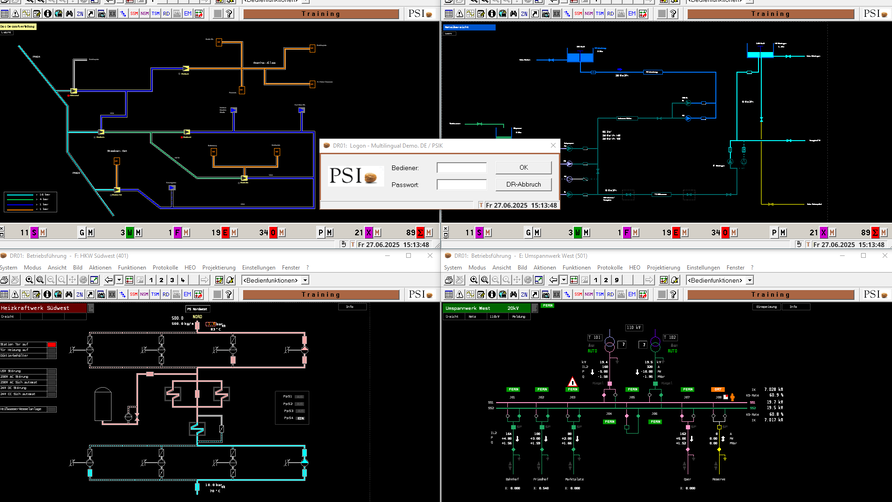
Task: Expand Bedienfunktionen combo box in Umspannwerk West window
Action: (750, 280)
